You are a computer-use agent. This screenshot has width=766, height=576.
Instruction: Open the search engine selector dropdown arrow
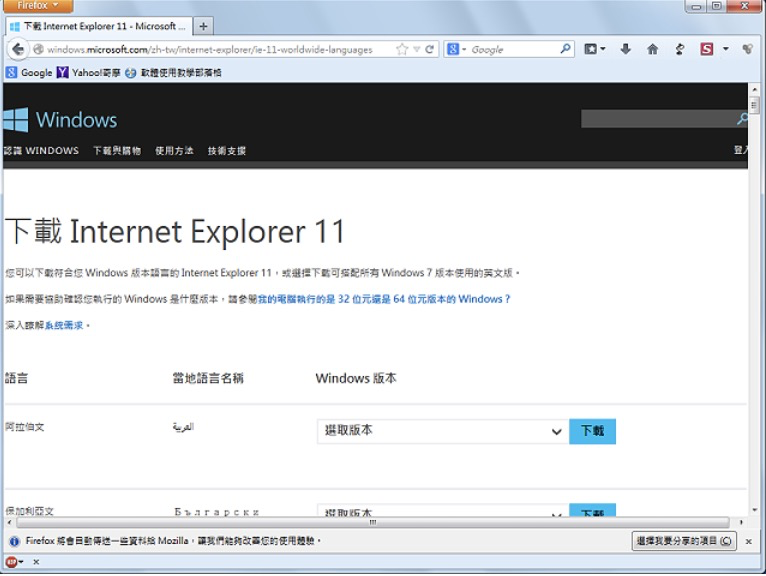coord(464,49)
